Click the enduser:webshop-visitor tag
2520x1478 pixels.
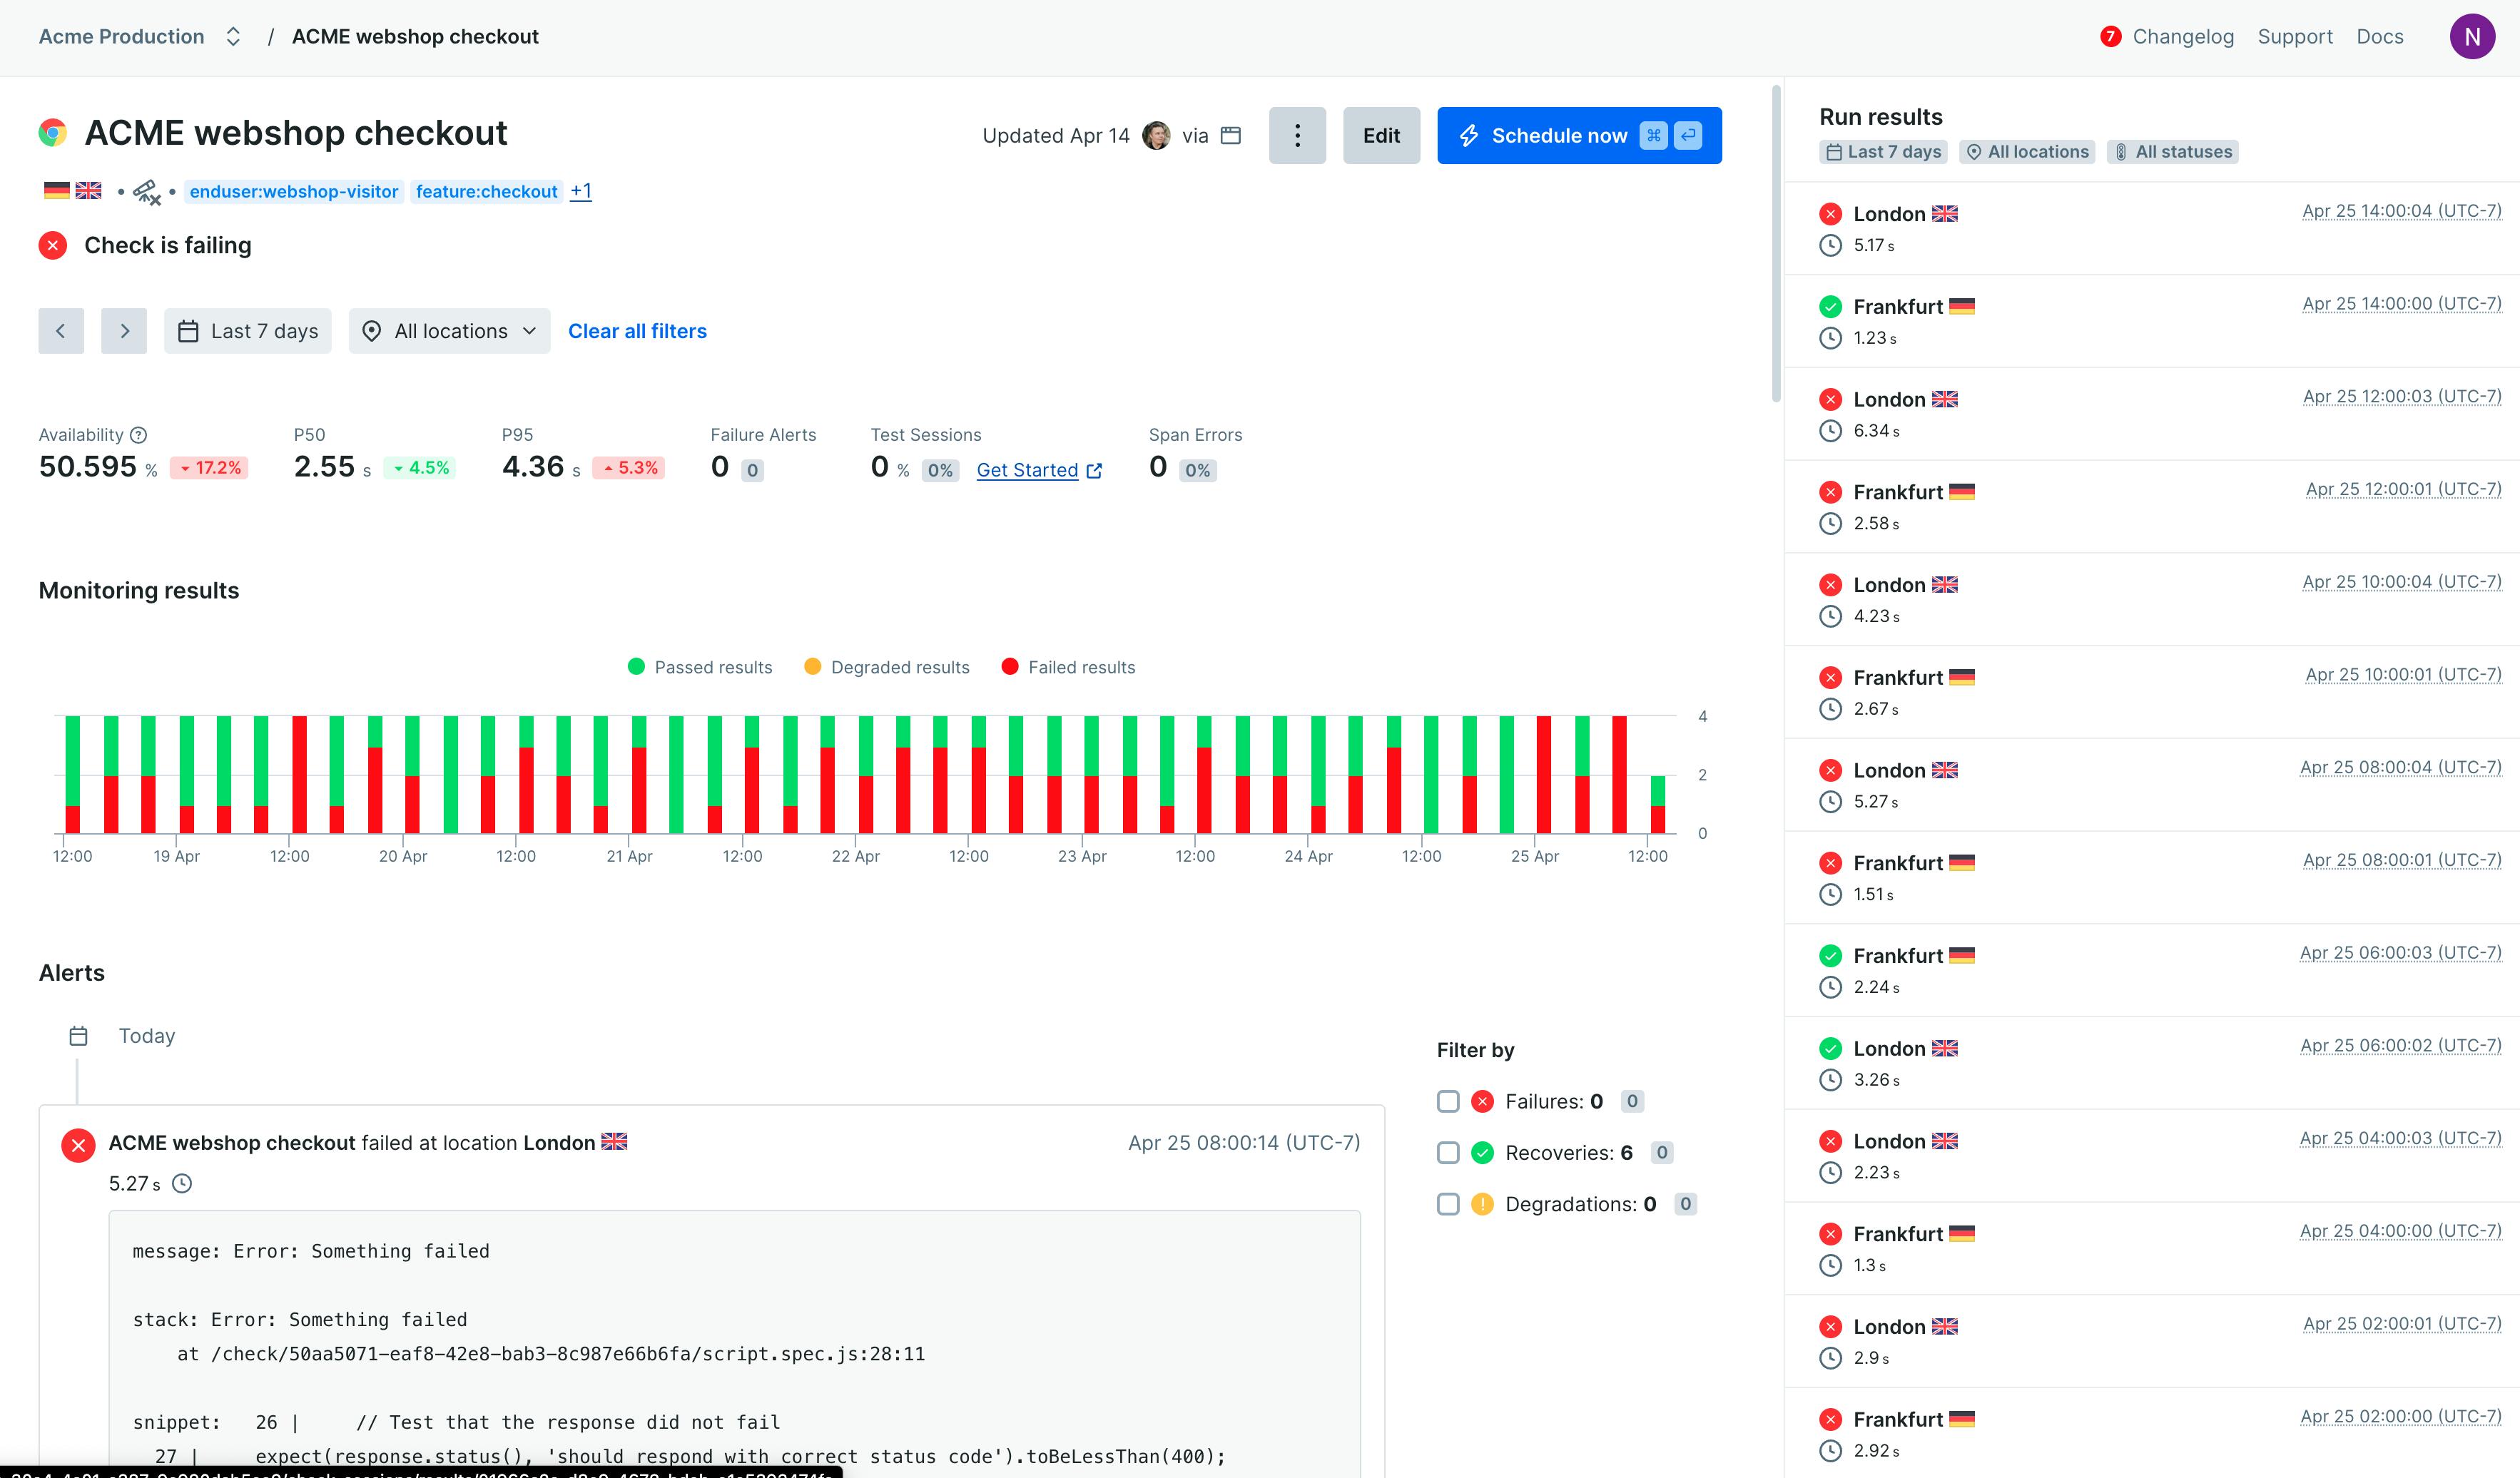294,191
